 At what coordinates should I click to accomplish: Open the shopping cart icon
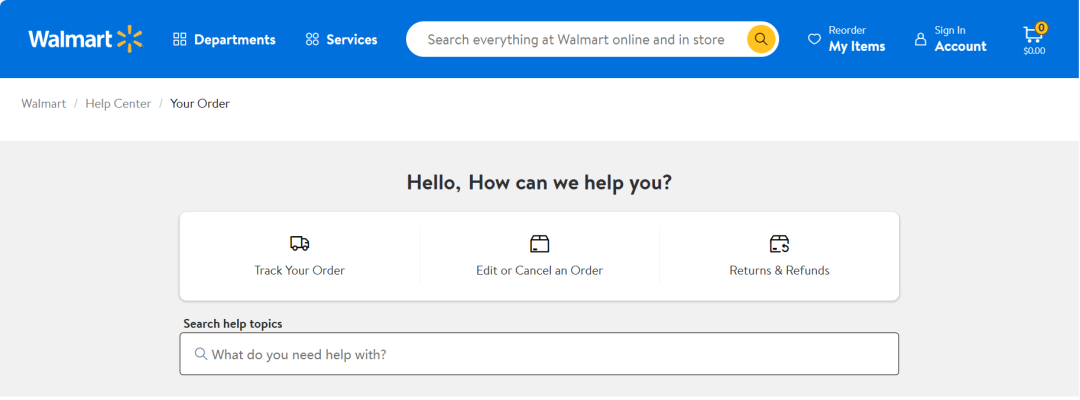(x=1033, y=35)
